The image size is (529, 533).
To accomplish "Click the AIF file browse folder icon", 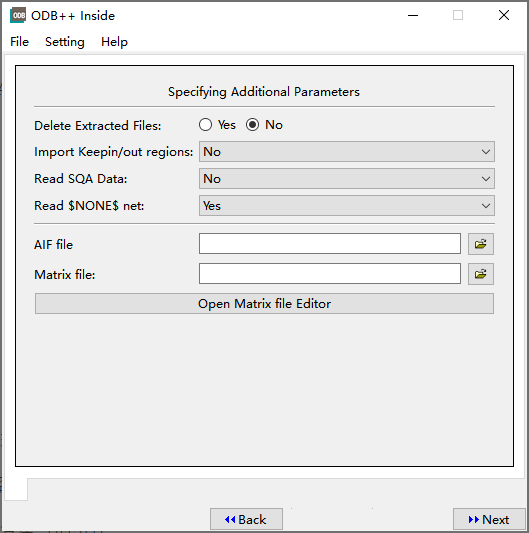I will point(481,244).
